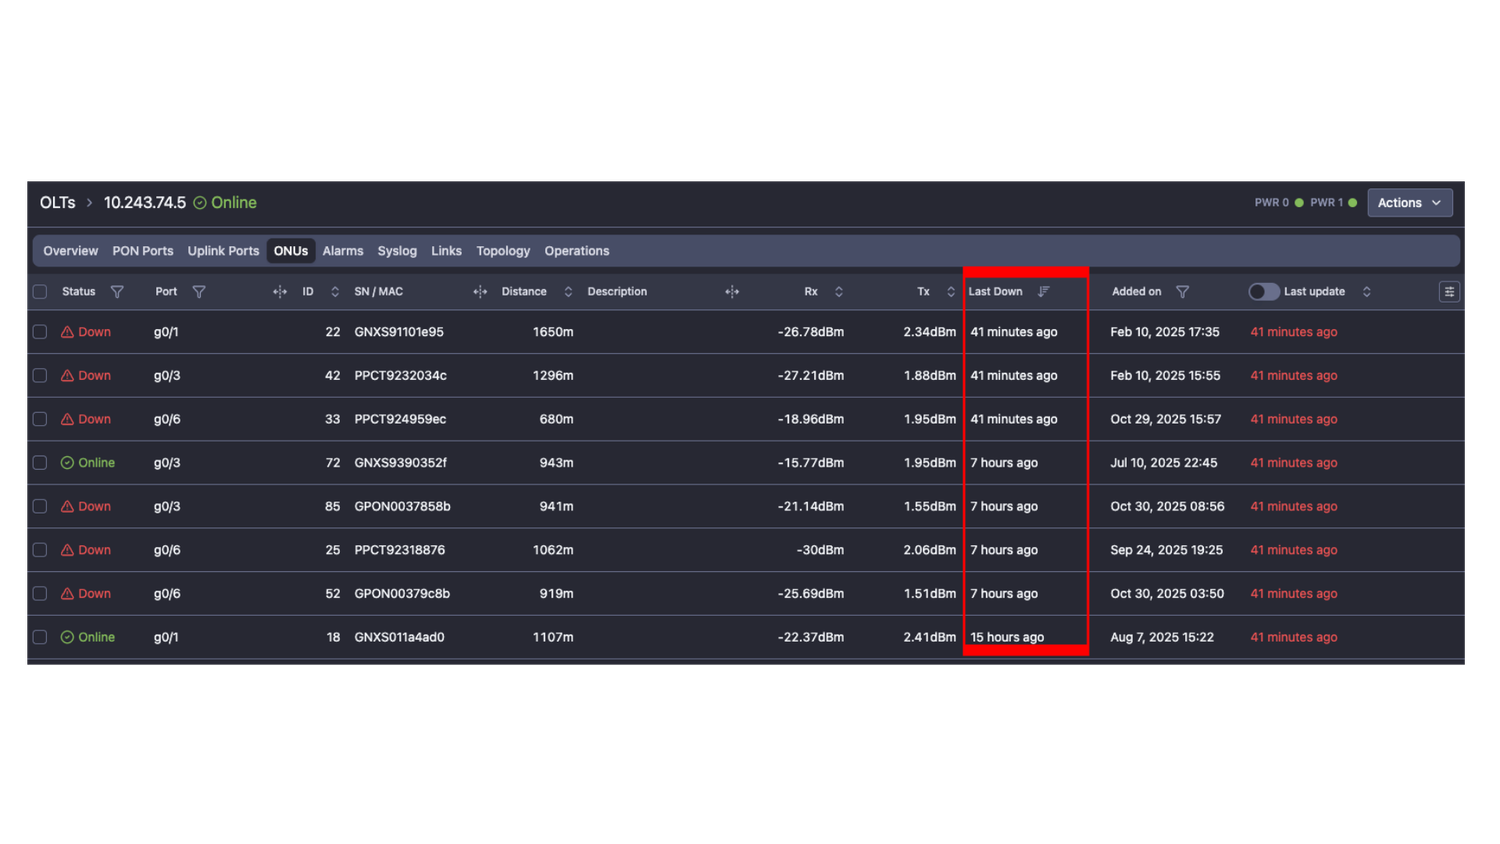Click the SN / MAC column header
The width and height of the screenshot is (1500, 844).
click(x=379, y=292)
